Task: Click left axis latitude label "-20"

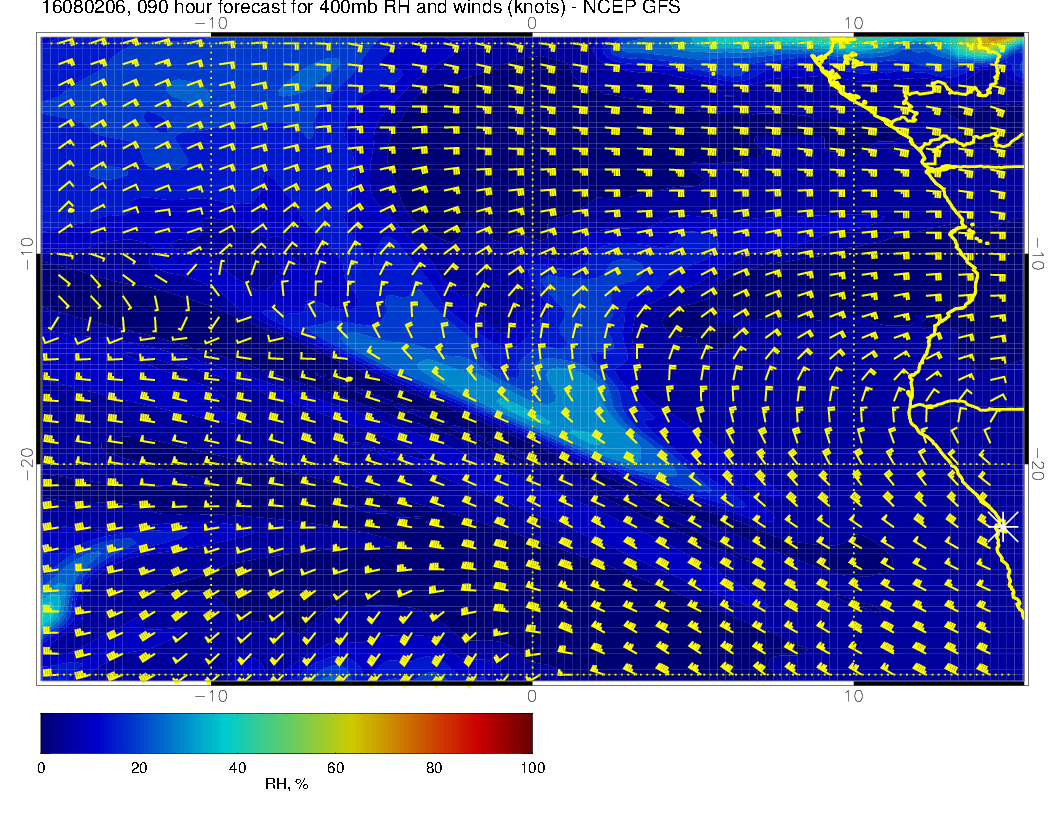Action: pos(27,464)
